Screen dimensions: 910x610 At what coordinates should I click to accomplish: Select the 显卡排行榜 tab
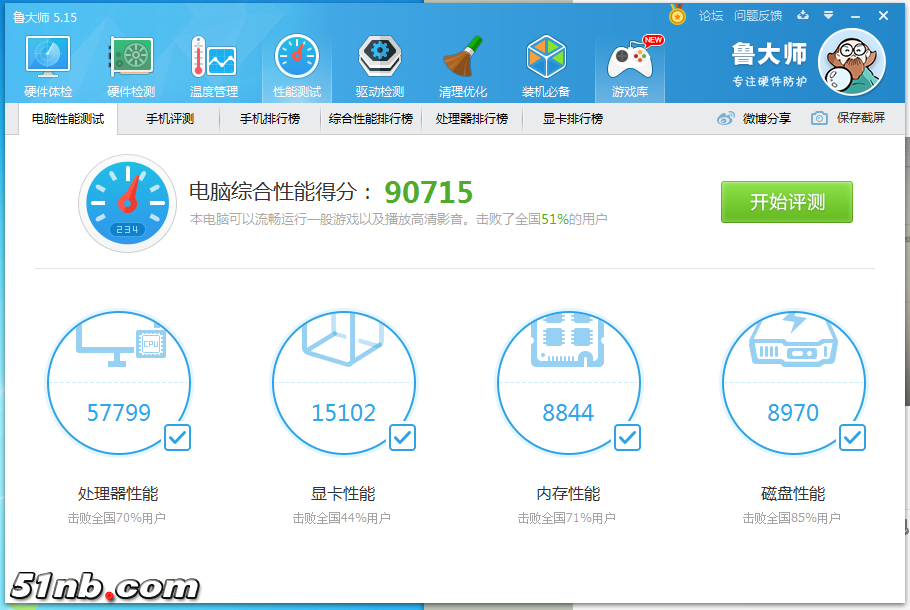pyautogui.click(x=573, y=118)
